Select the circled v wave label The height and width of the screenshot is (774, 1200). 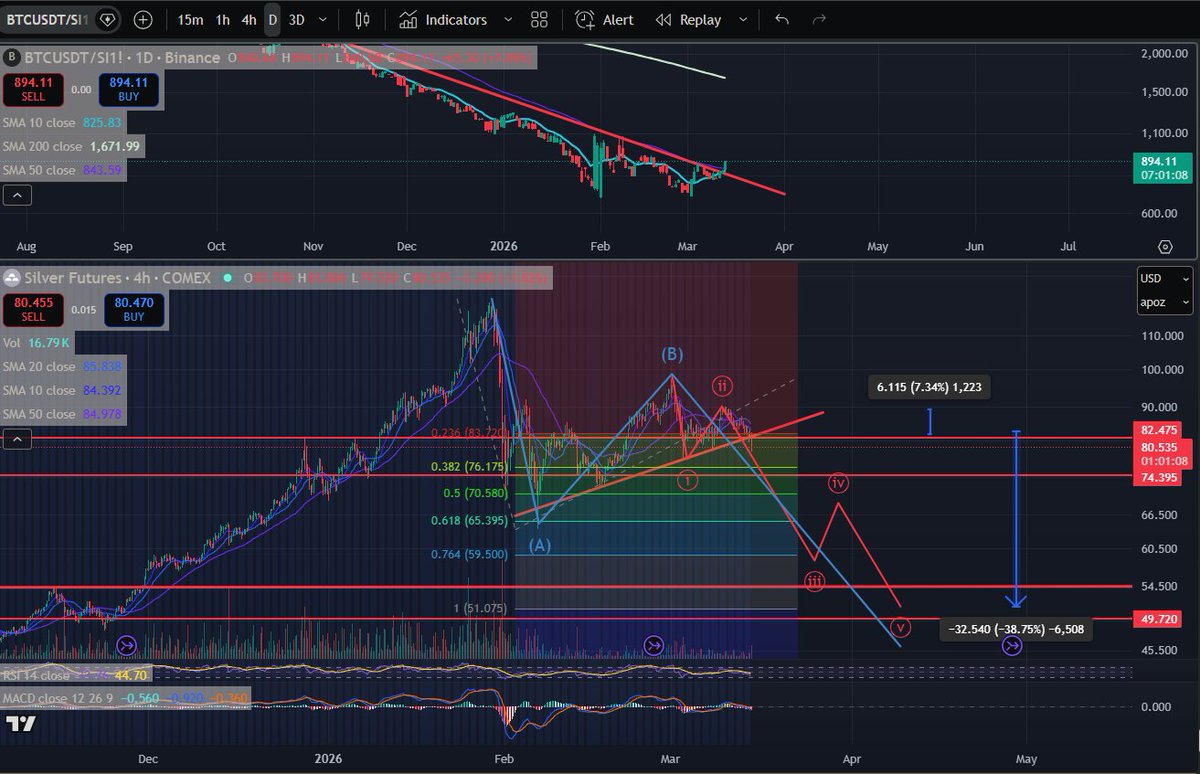click(902, 628)
